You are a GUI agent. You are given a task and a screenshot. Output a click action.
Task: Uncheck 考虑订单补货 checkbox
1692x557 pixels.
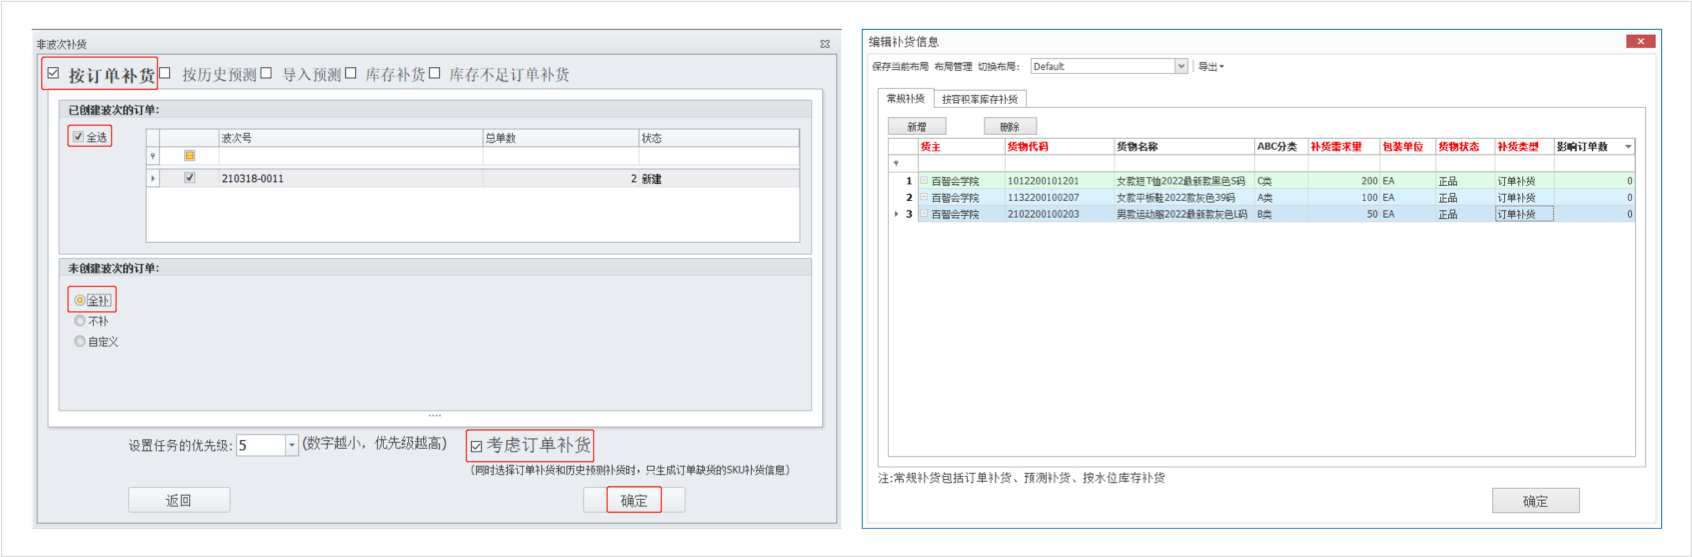click(x=476, y=446)
